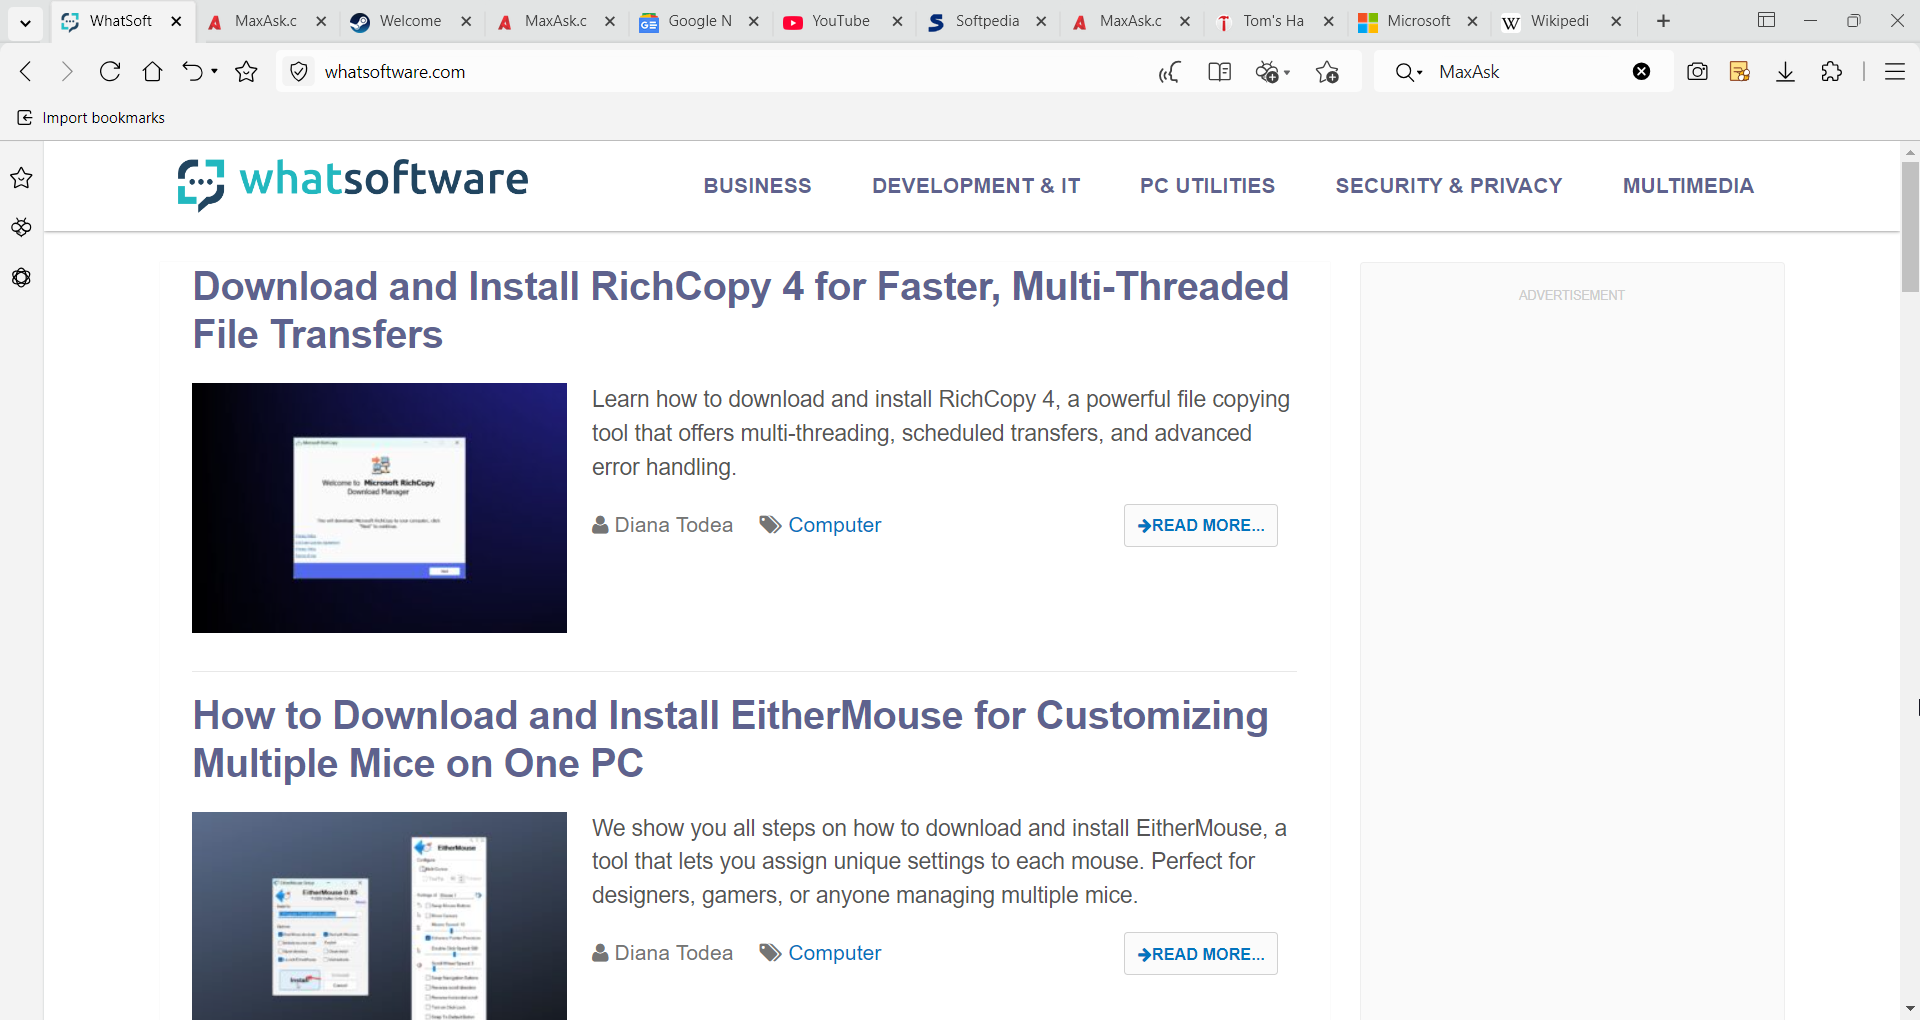1920x1020 pixels.
Task: Open the Downloads panel
Action: pyautogui.click(x=1786, y=71)
